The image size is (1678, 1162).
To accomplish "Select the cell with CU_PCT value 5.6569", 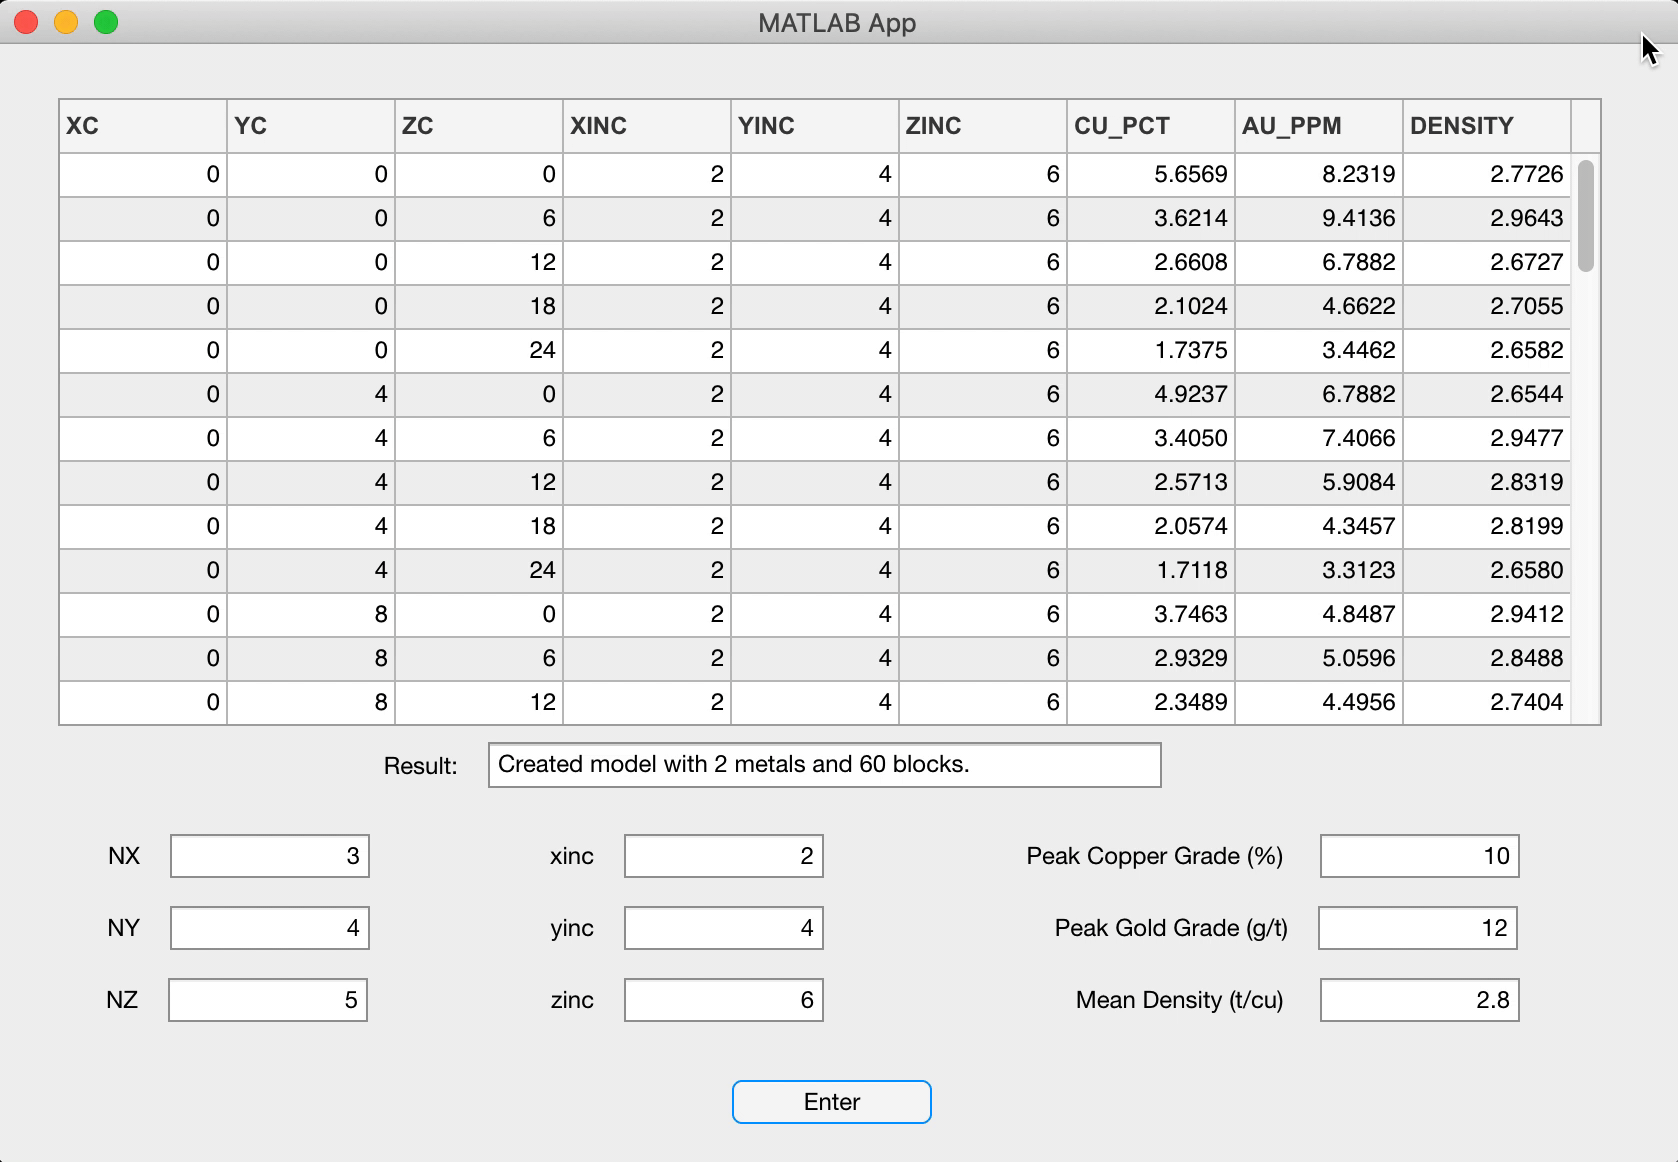I will coord(1150,174).
